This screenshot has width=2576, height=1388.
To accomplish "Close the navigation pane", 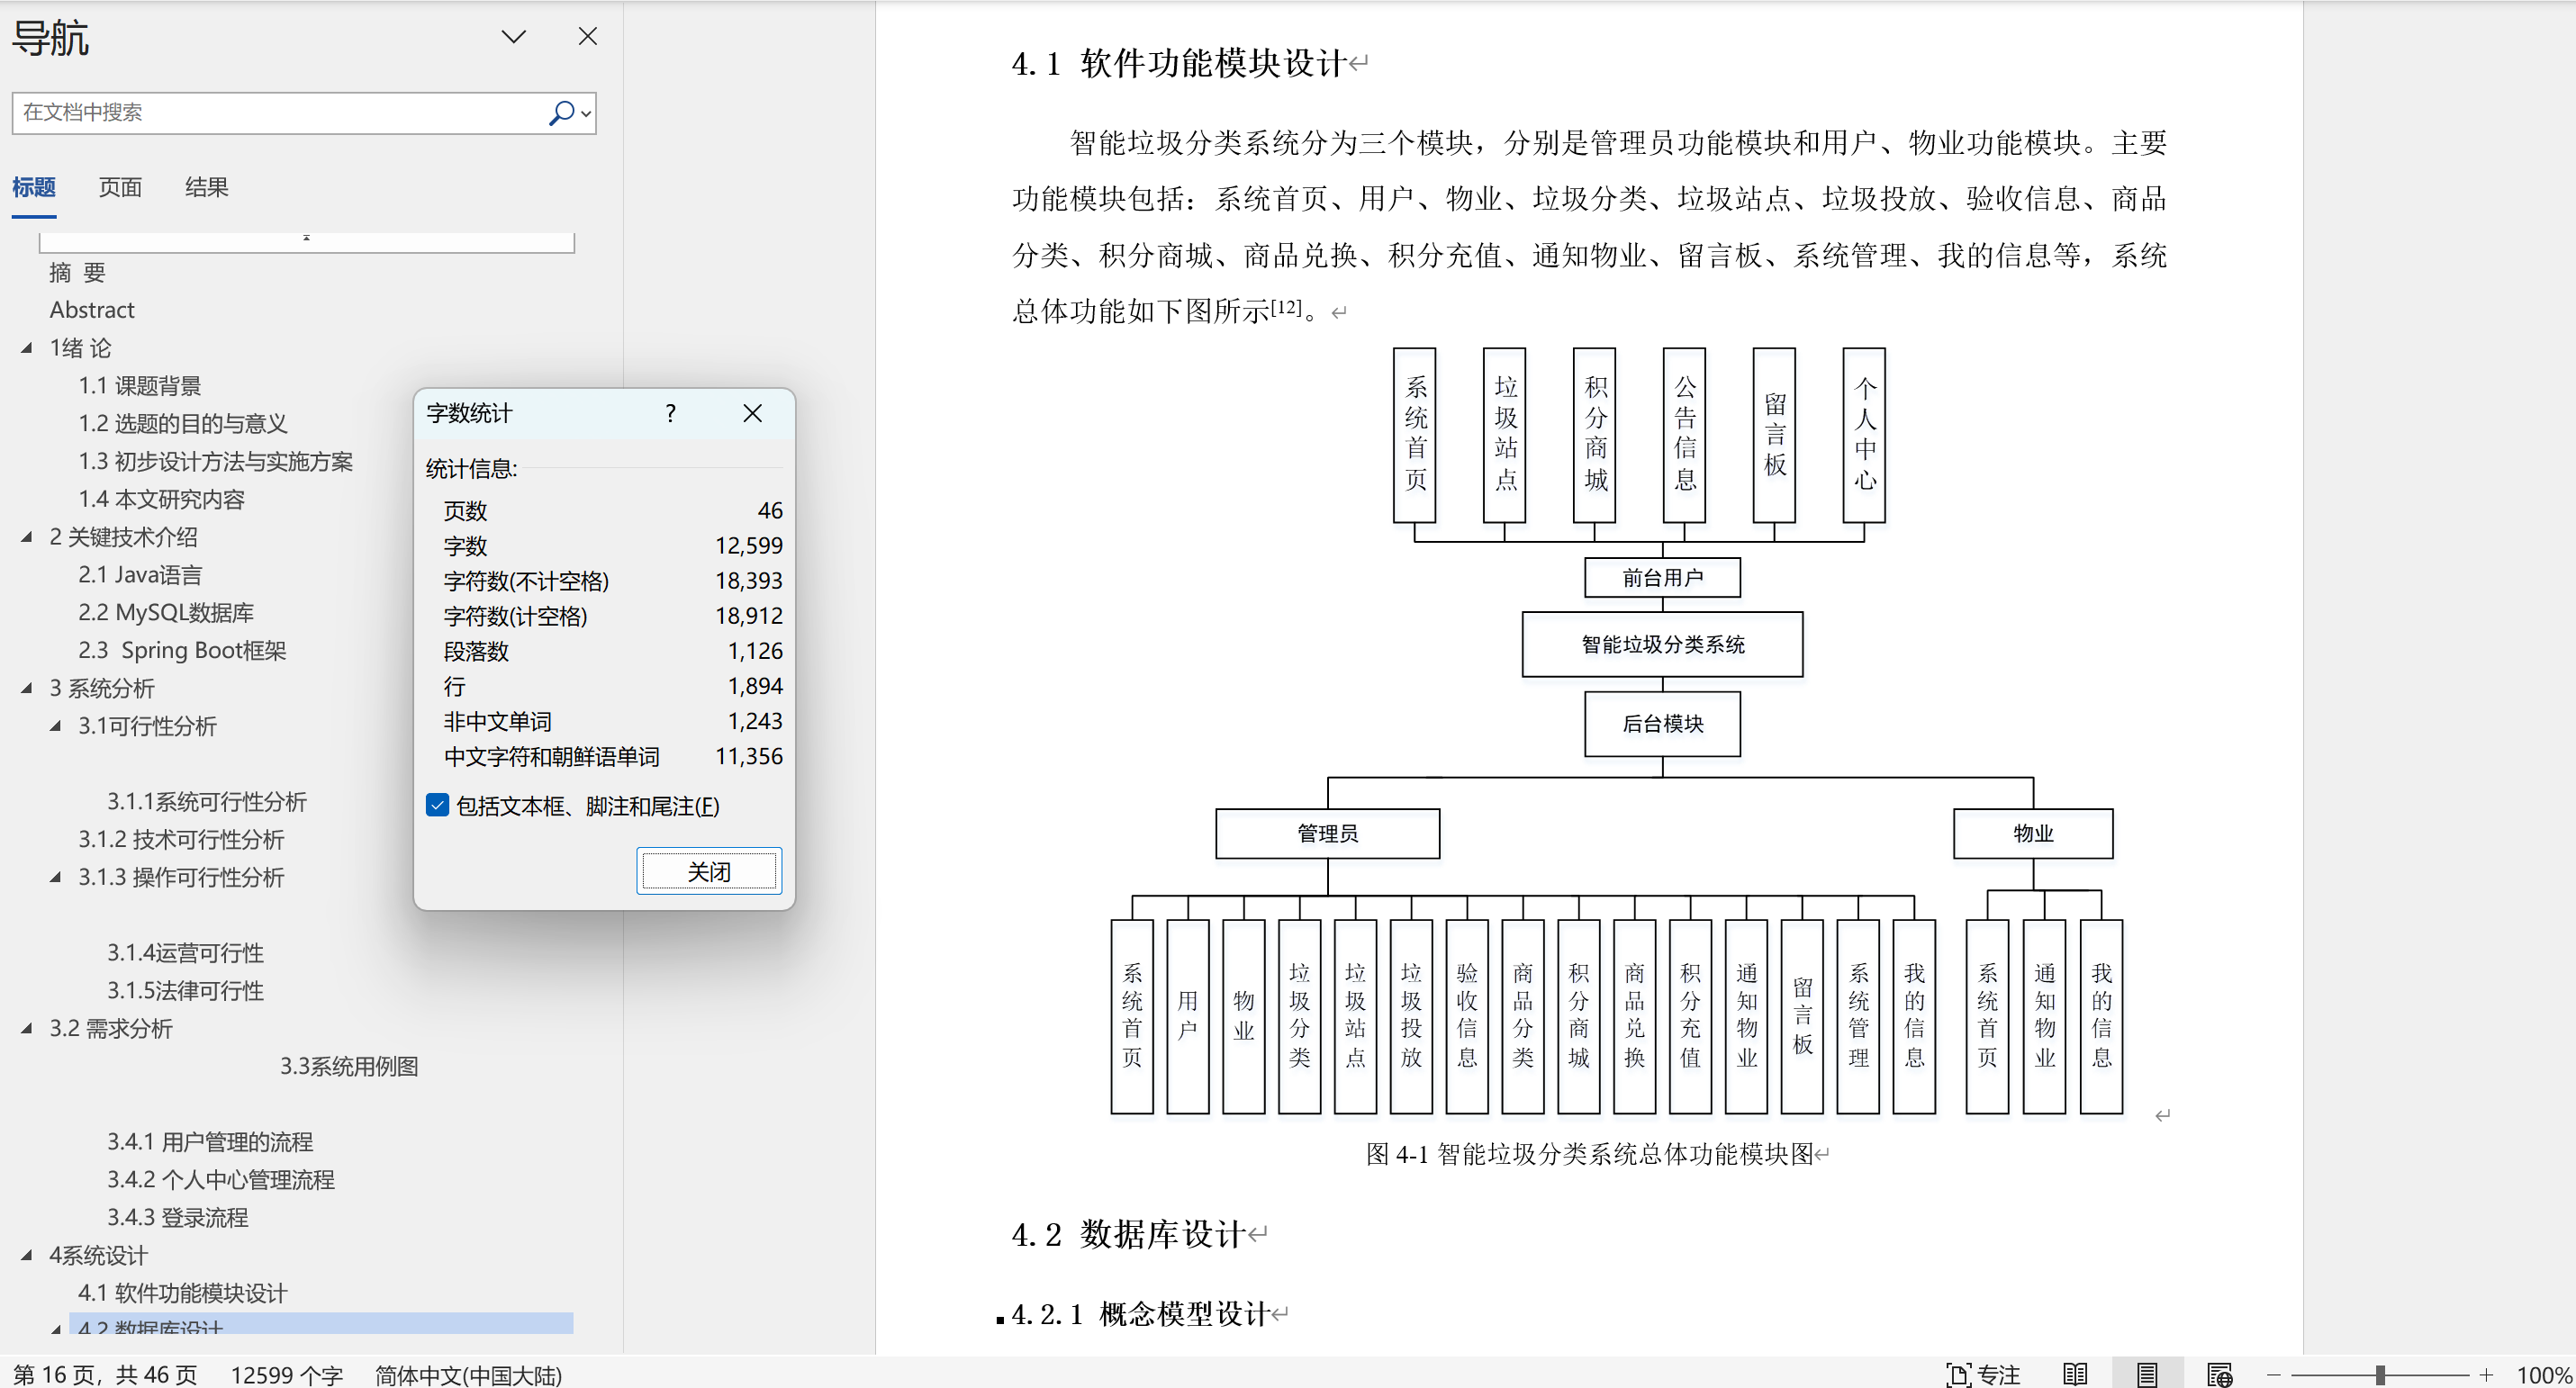I will [588, 37].
